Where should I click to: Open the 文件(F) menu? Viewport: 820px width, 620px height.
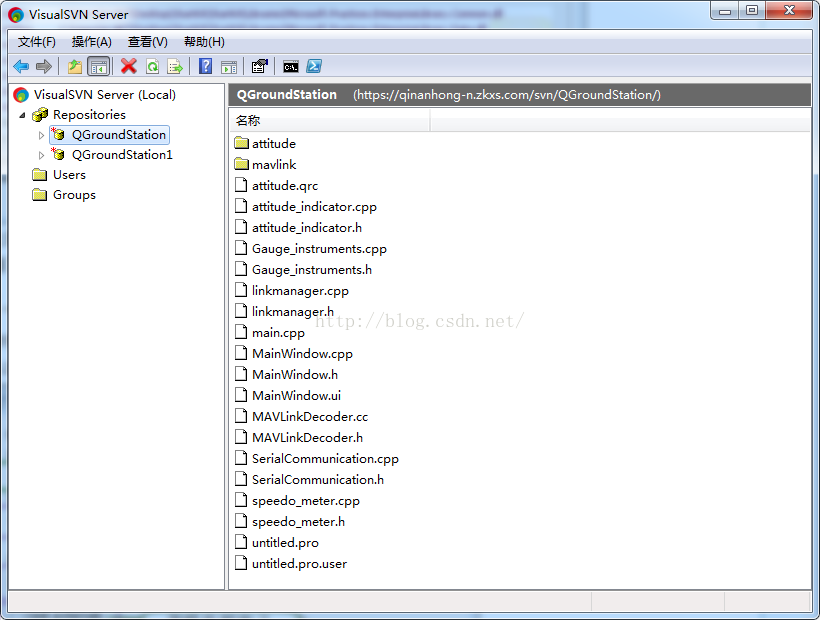point(37,42)
